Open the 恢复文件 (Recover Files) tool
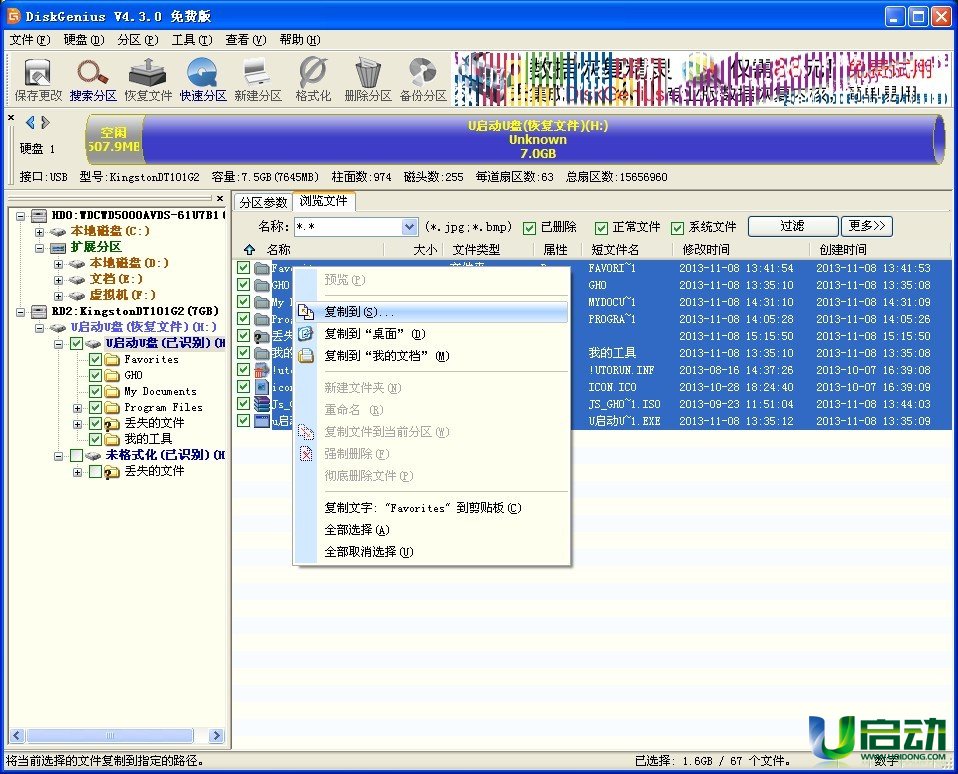Screen dimensions: 958x774 click(148, 78)
